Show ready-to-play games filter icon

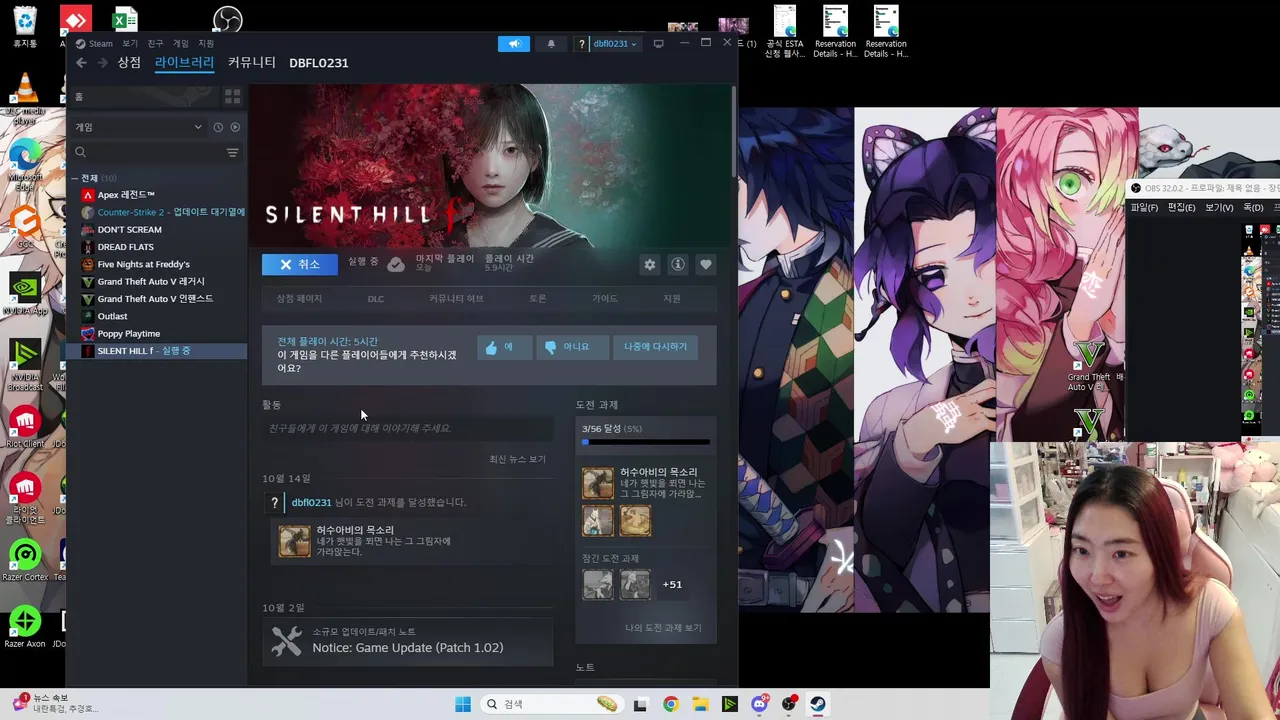[x=235, y=127]
